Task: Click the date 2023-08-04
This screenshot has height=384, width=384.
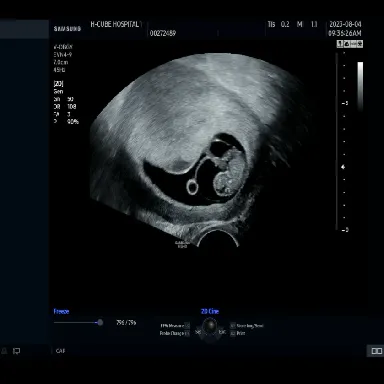Action: (x=345, y=24)
